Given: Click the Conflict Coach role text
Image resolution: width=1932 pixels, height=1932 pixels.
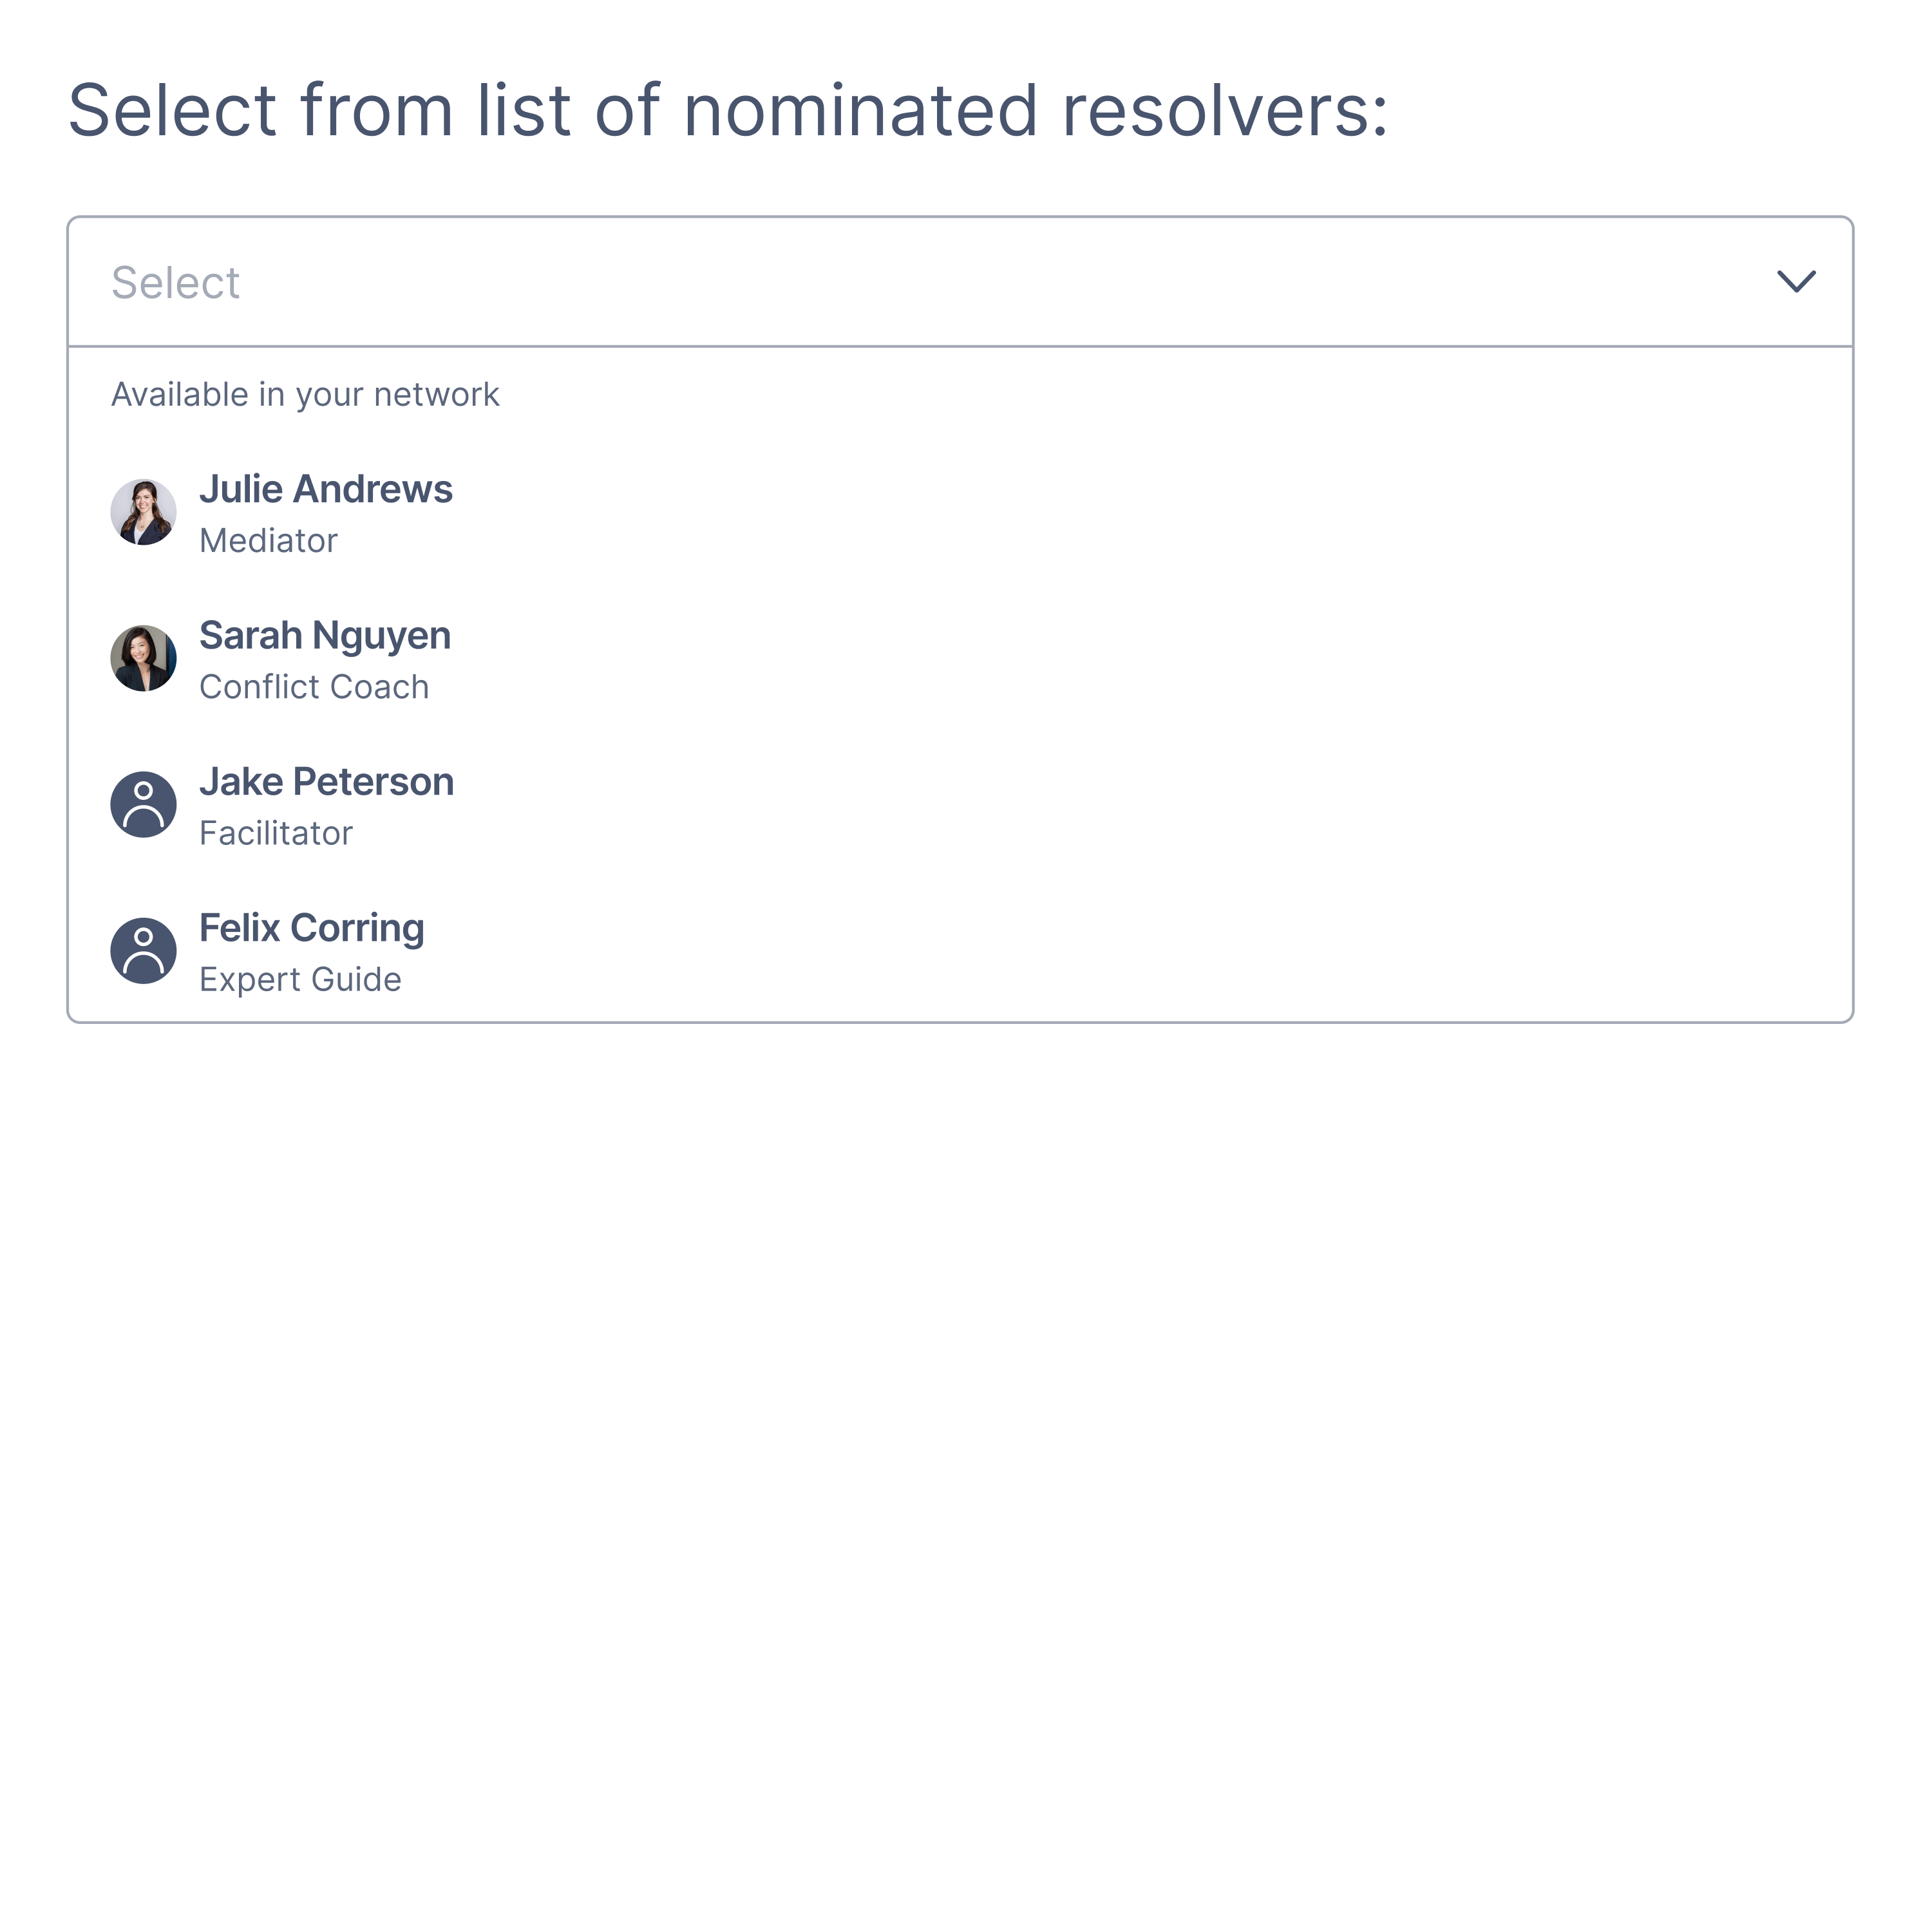Looking at the screenshot, I should coord(314,686).
